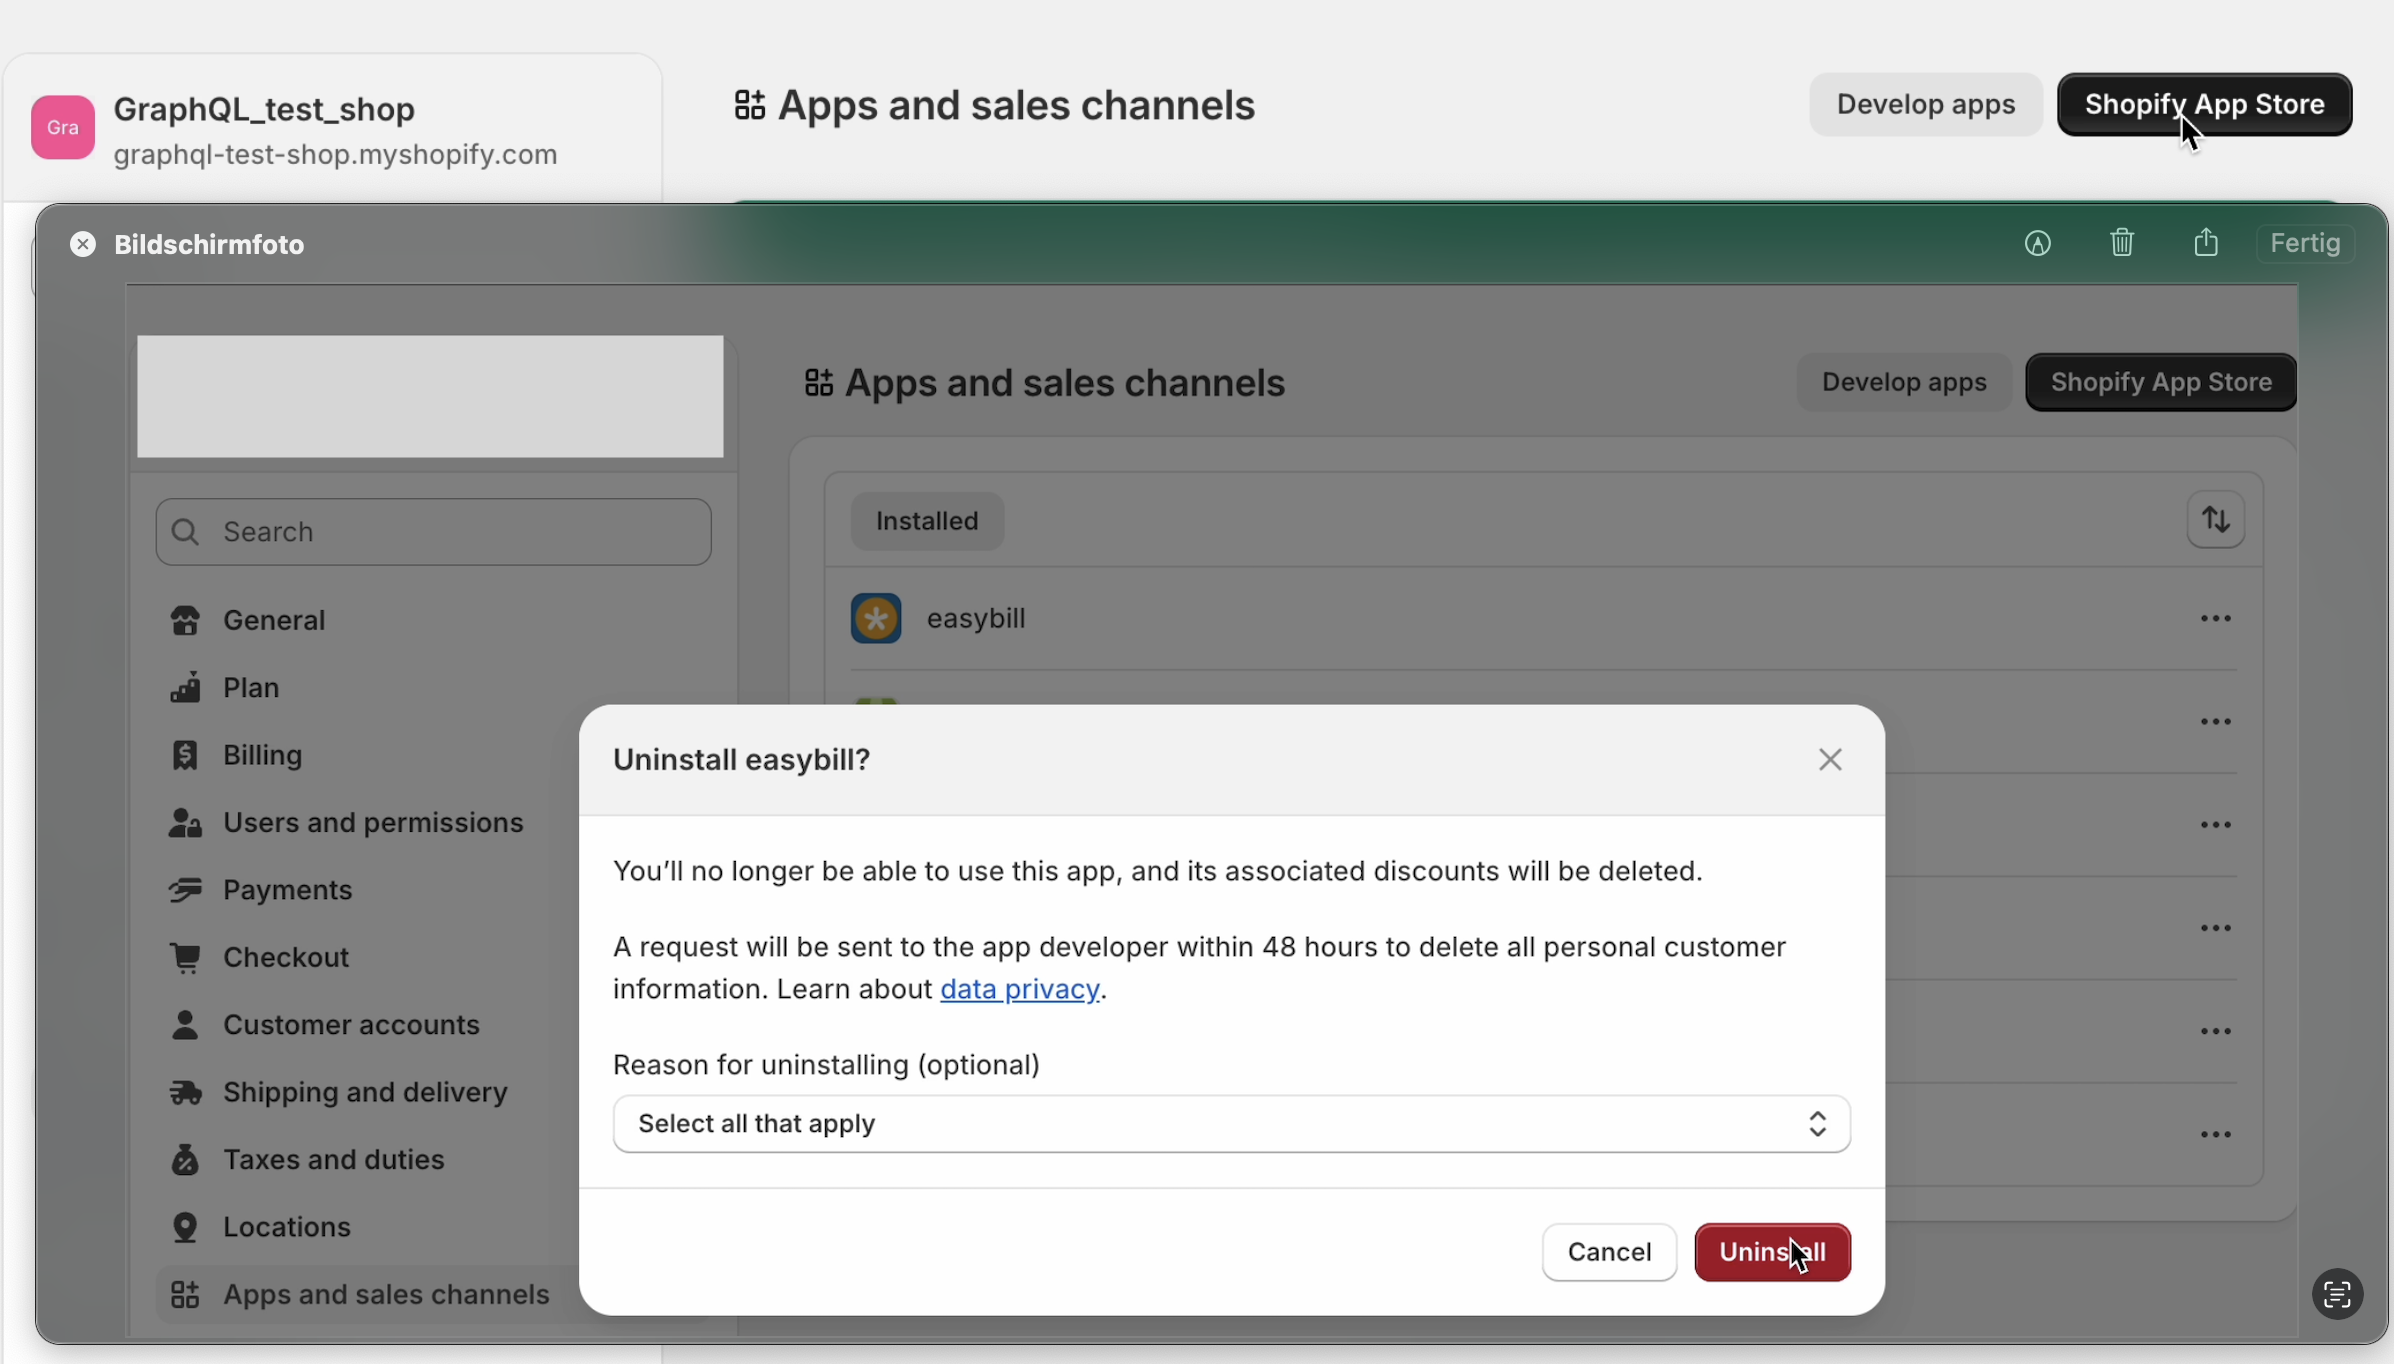Click Develop apps in the background window
This screenshot has height=1364, width=2394.
pyautogui.click(x=1925, y=104)
